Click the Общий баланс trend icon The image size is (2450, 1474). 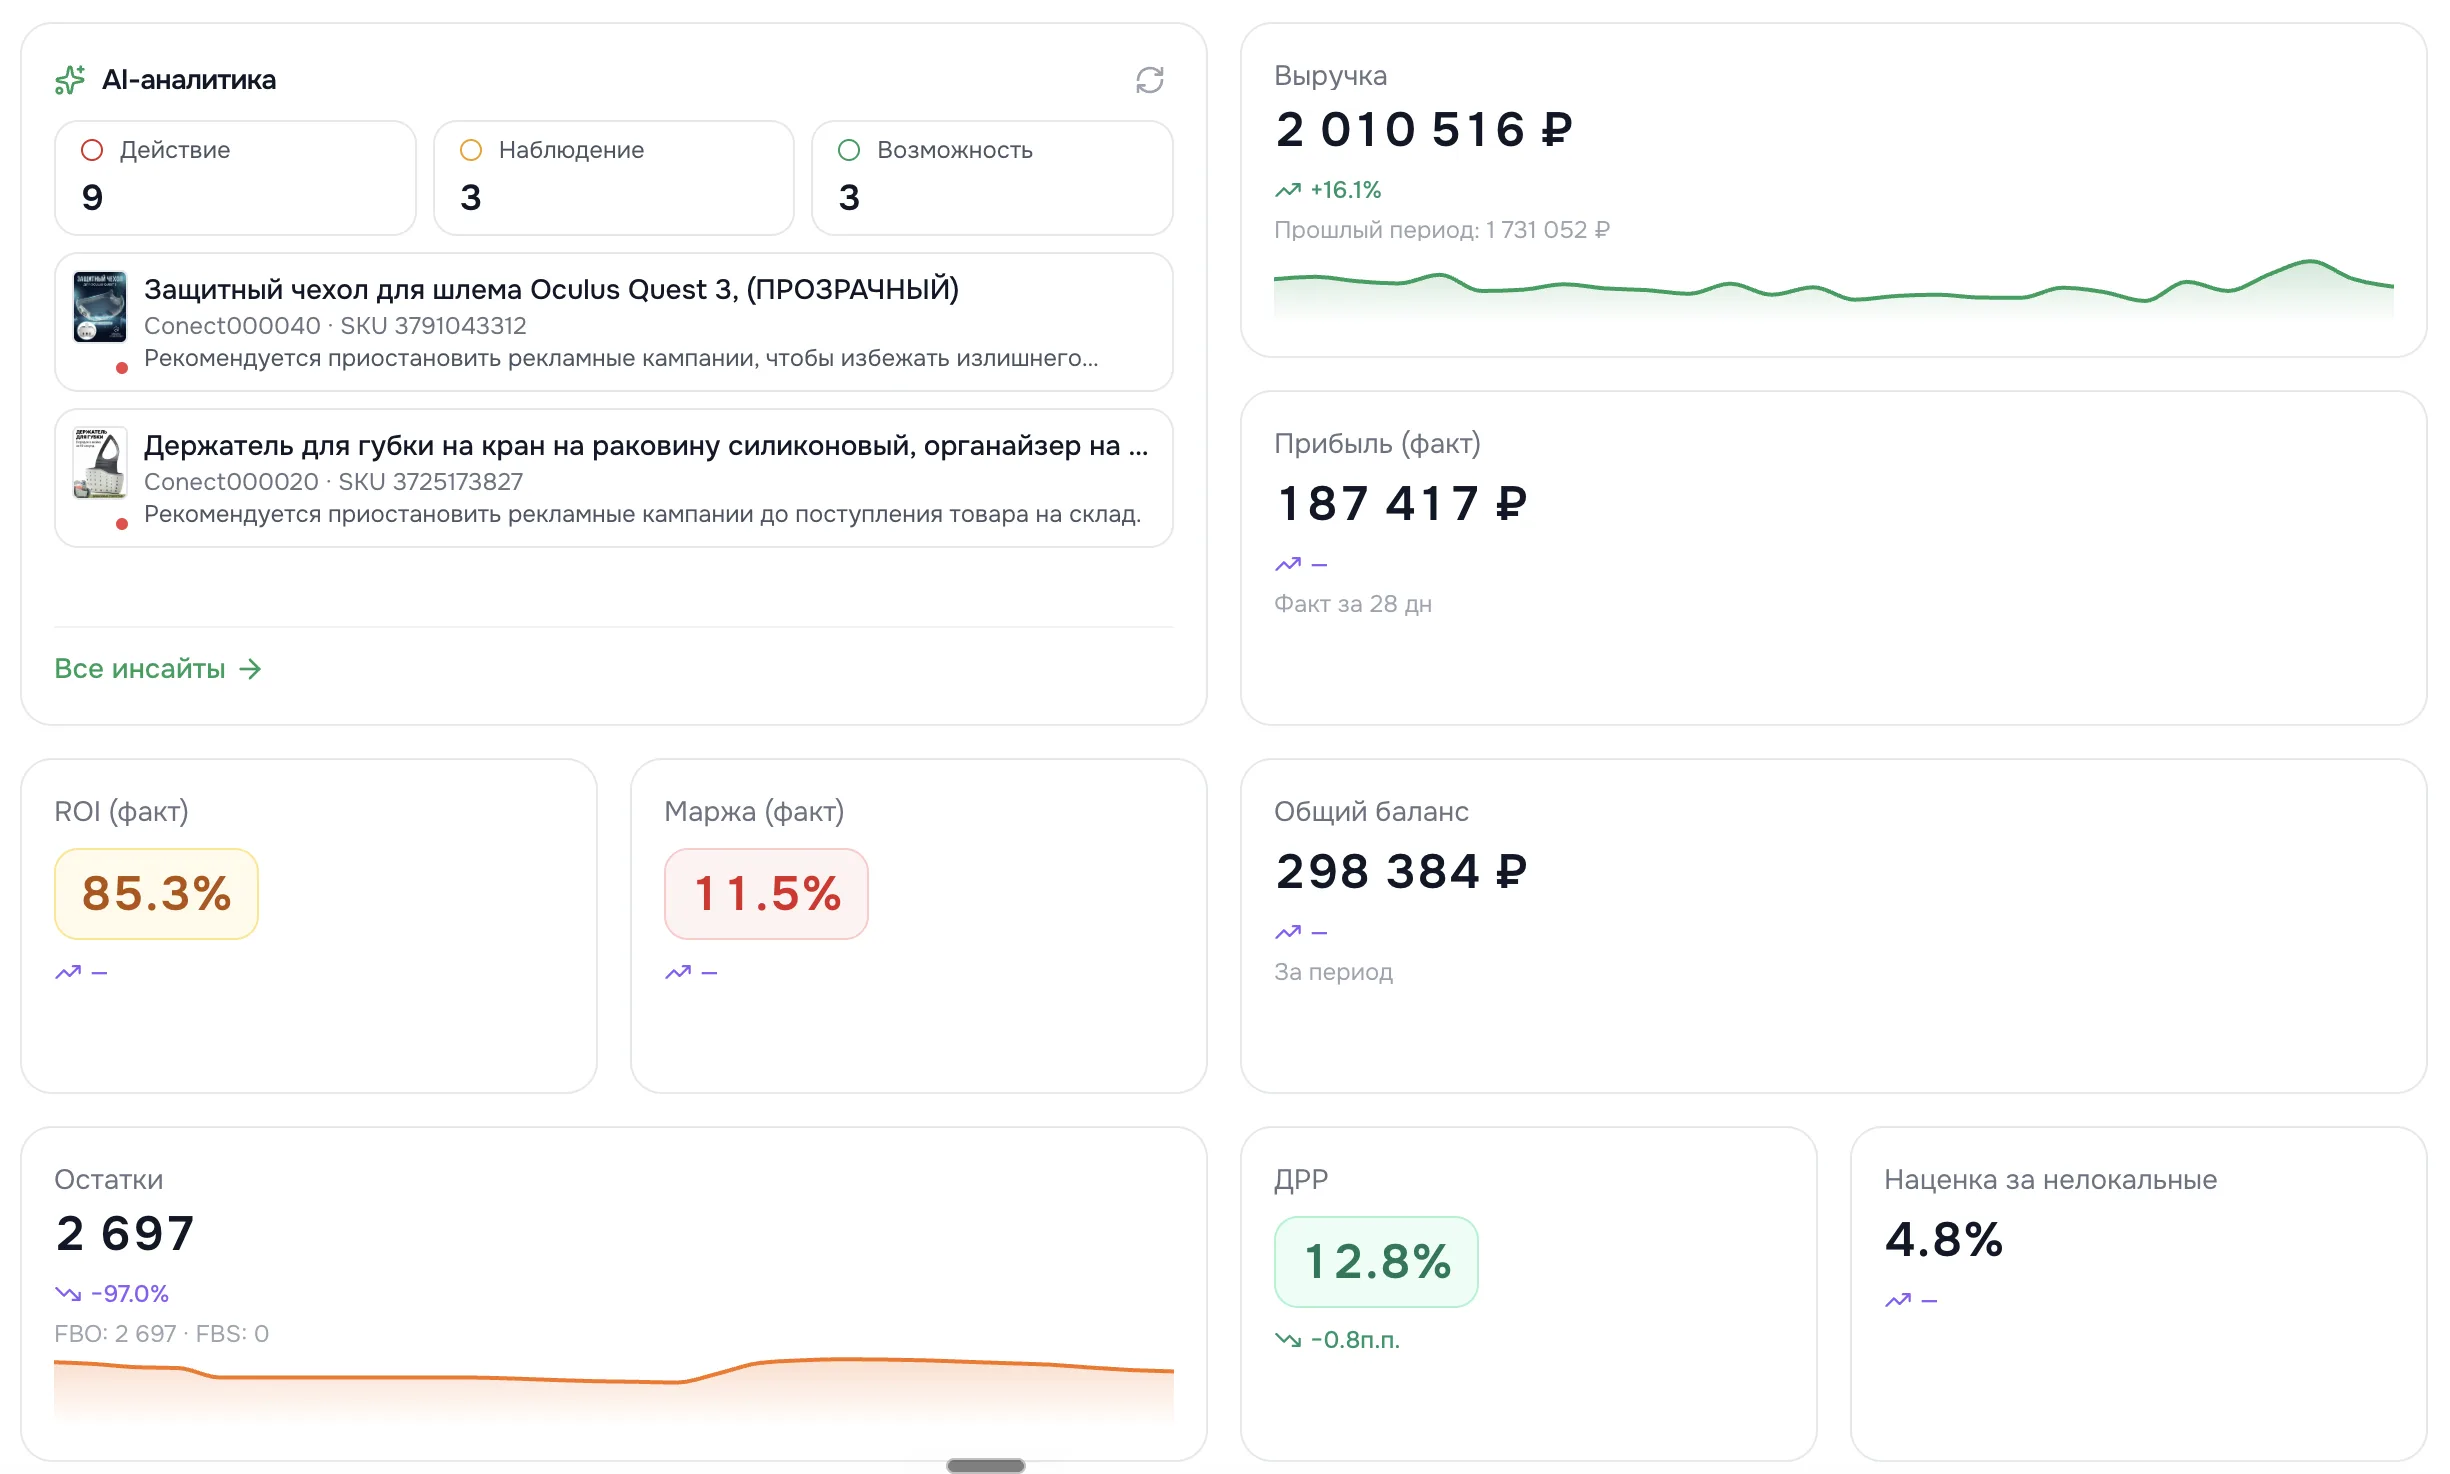[x=1287, y=932]
